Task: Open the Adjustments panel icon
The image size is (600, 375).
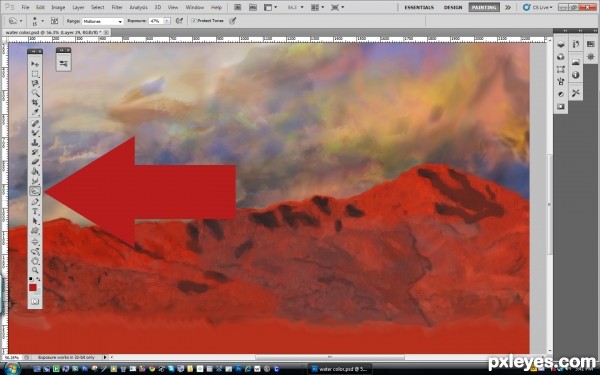Action: [x=561, y=94]
